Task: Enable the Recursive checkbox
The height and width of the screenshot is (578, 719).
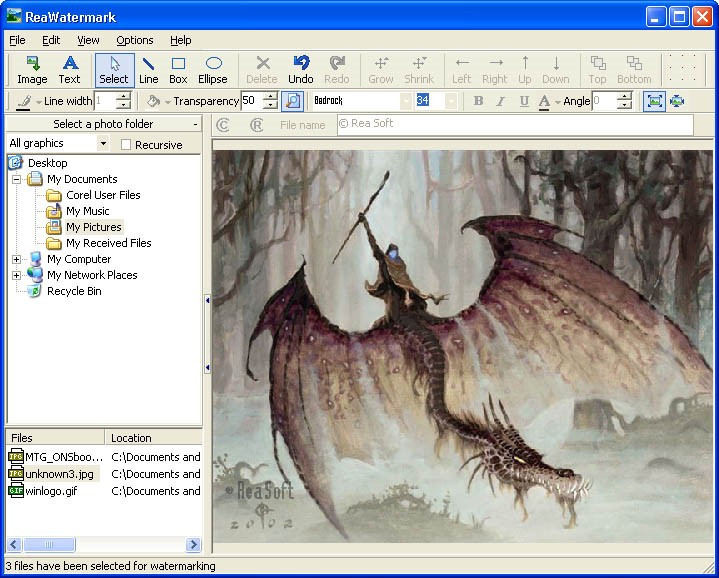Action: click(126, 145)
